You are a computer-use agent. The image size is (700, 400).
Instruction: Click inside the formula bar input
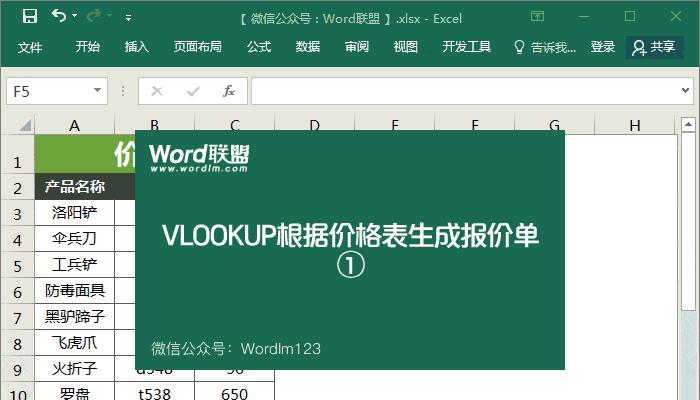[x=464, y=91]
